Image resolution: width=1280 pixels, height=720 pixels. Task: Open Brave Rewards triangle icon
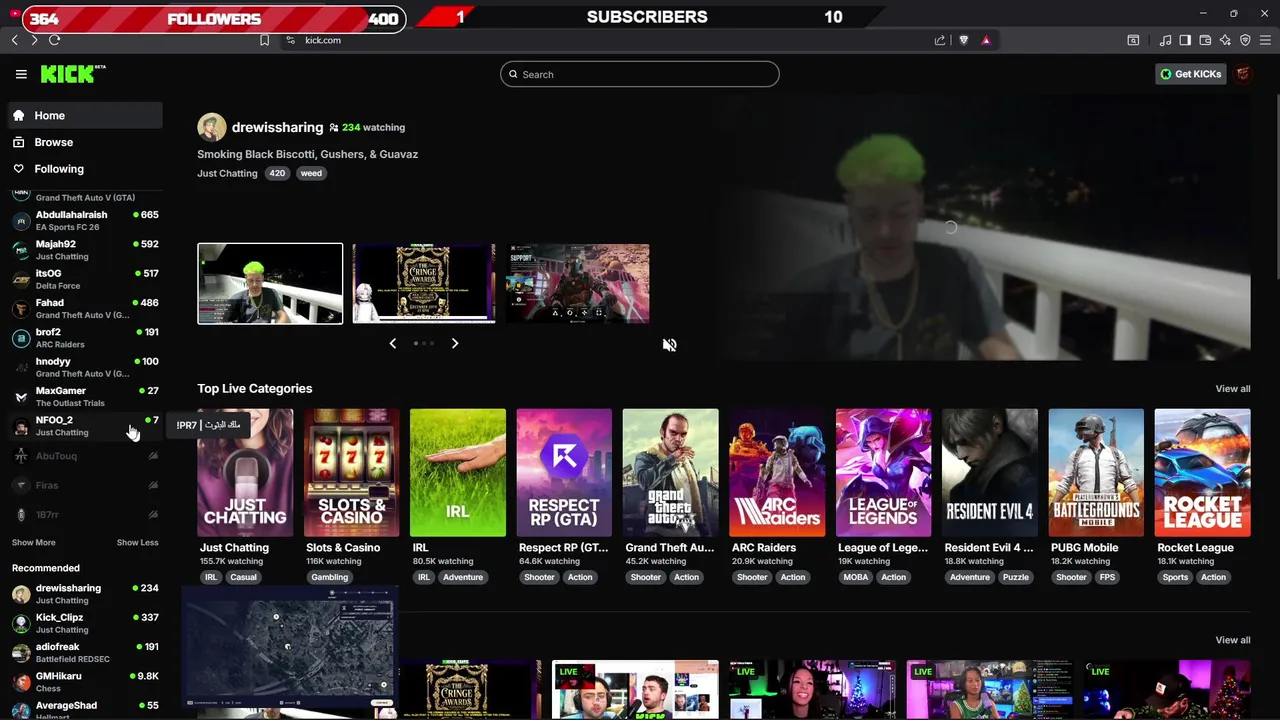point(986,40)
